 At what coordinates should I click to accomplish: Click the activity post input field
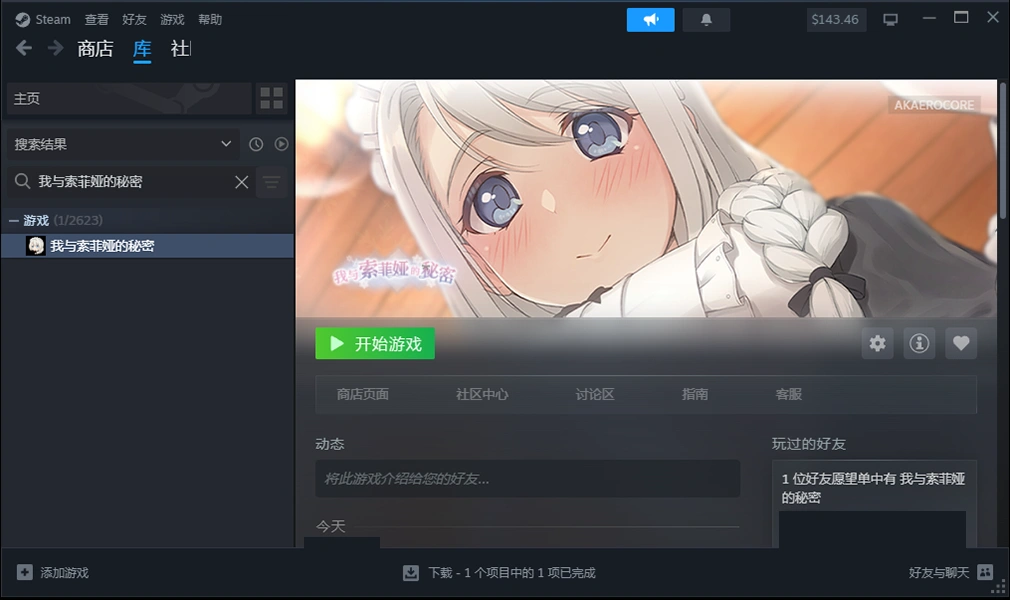pyautogui.click(x=528, y=478)
